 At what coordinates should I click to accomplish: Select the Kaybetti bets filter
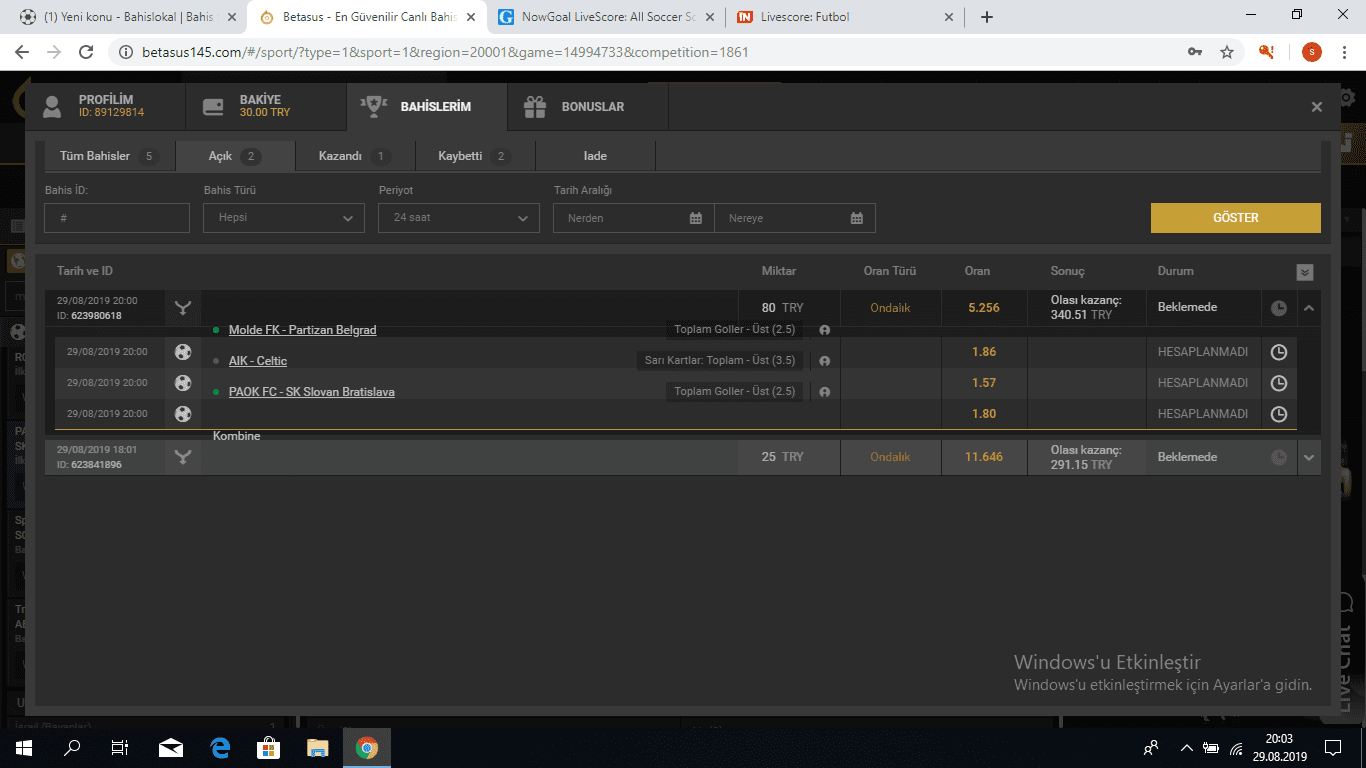click(475, 156)
